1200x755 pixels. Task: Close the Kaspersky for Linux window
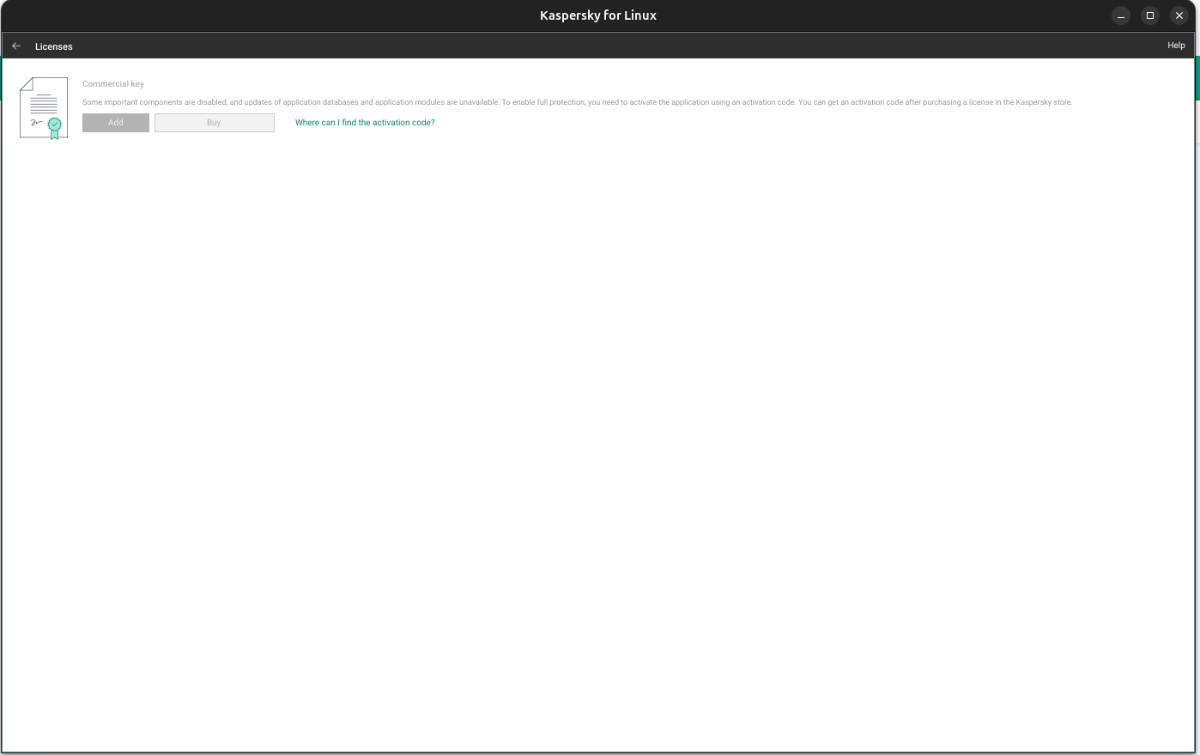1179,15
